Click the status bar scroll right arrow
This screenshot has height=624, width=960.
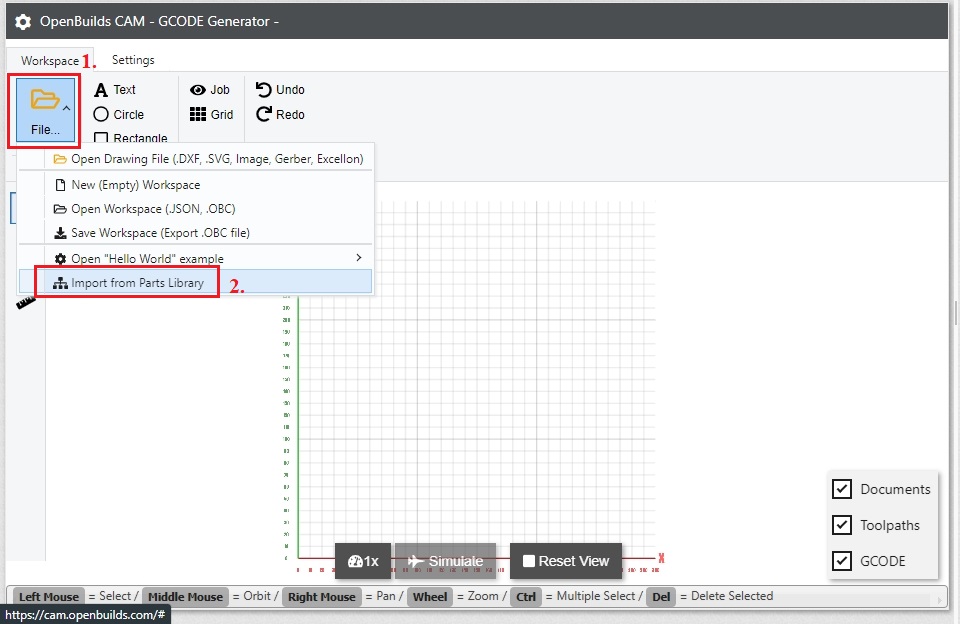(x=939, y=600)
